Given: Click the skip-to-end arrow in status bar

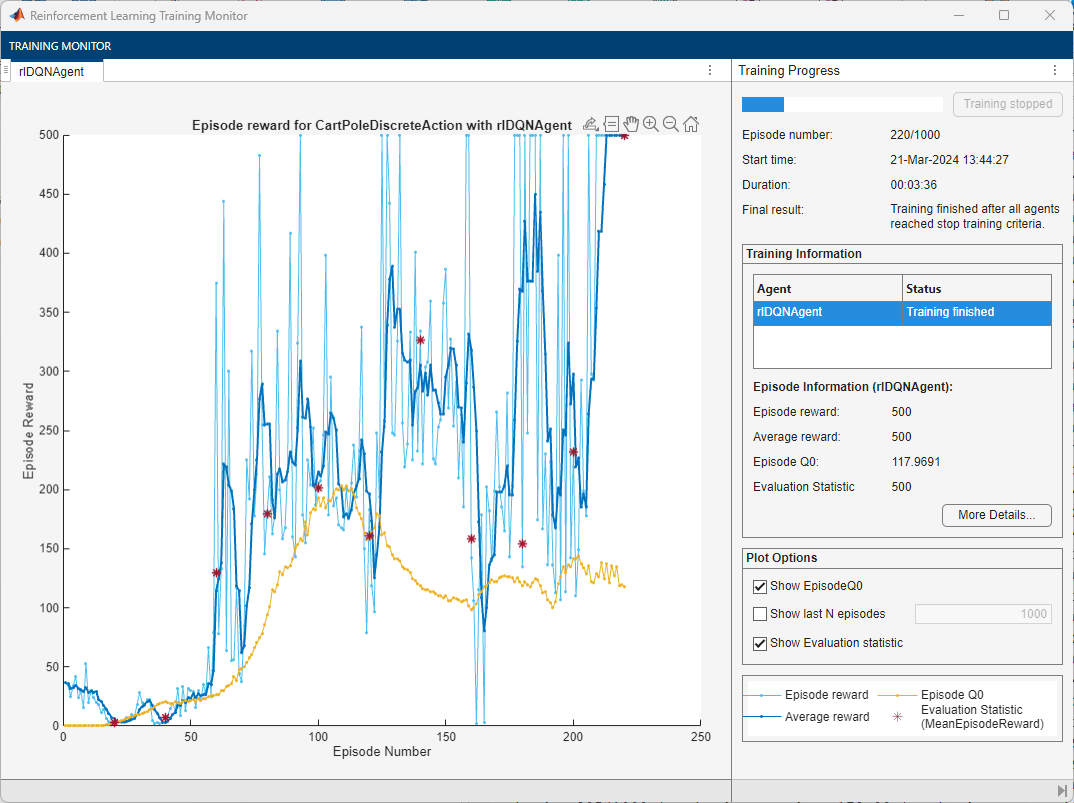Looking at the screenshot, I should pos(1061,791).
